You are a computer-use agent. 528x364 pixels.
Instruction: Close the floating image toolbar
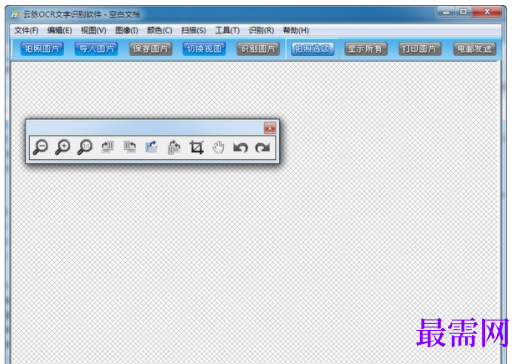tap(270, 128)
